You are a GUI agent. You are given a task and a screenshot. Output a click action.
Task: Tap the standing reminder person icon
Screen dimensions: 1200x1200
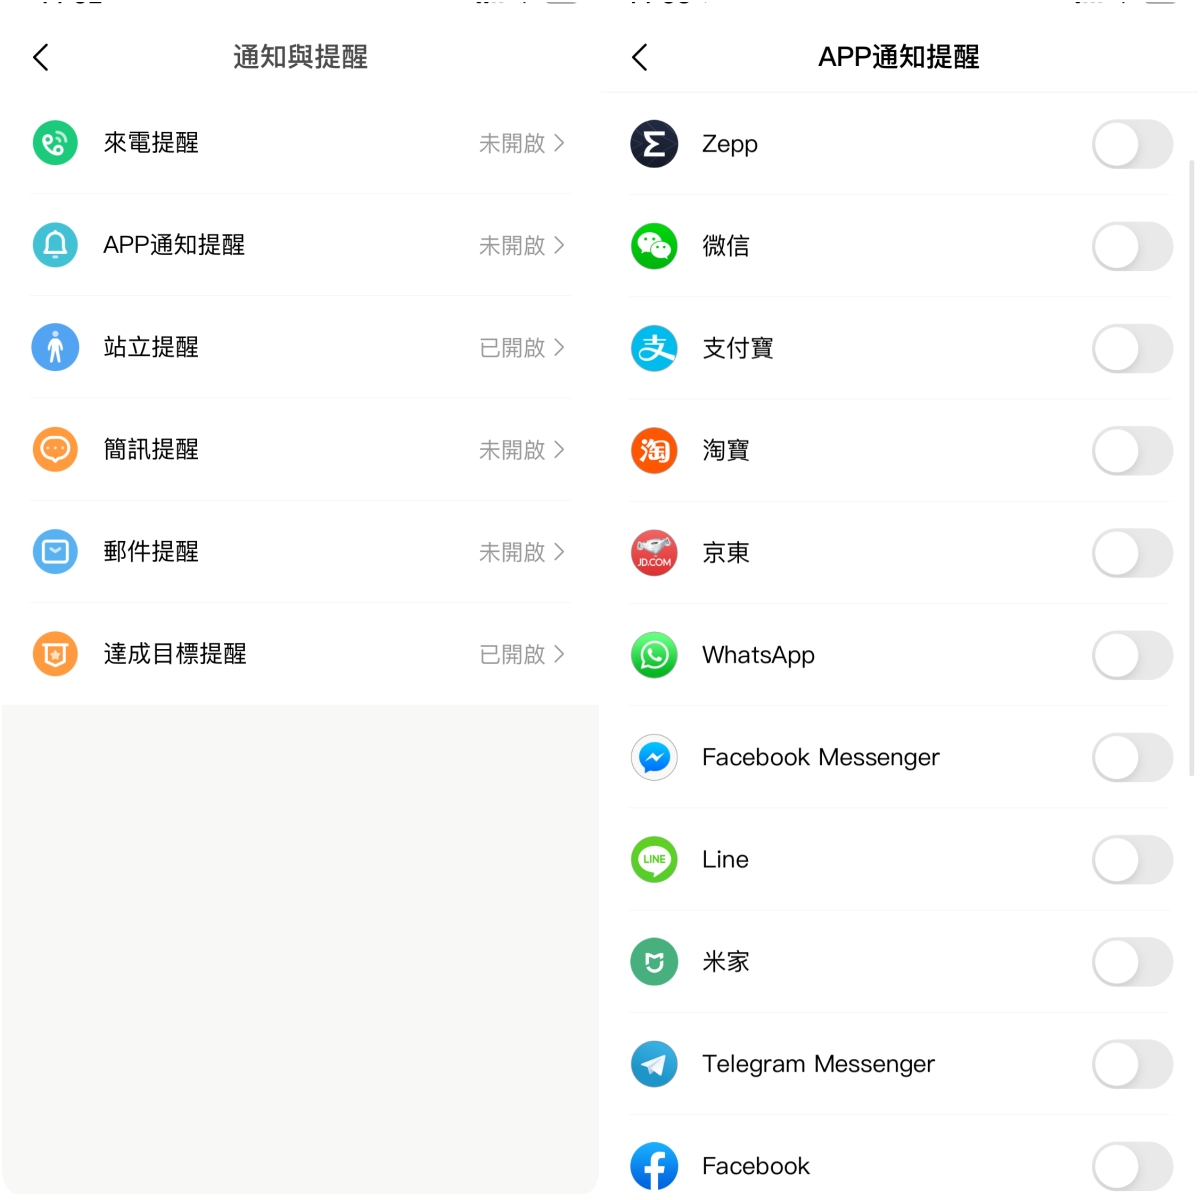pos(55,348)
